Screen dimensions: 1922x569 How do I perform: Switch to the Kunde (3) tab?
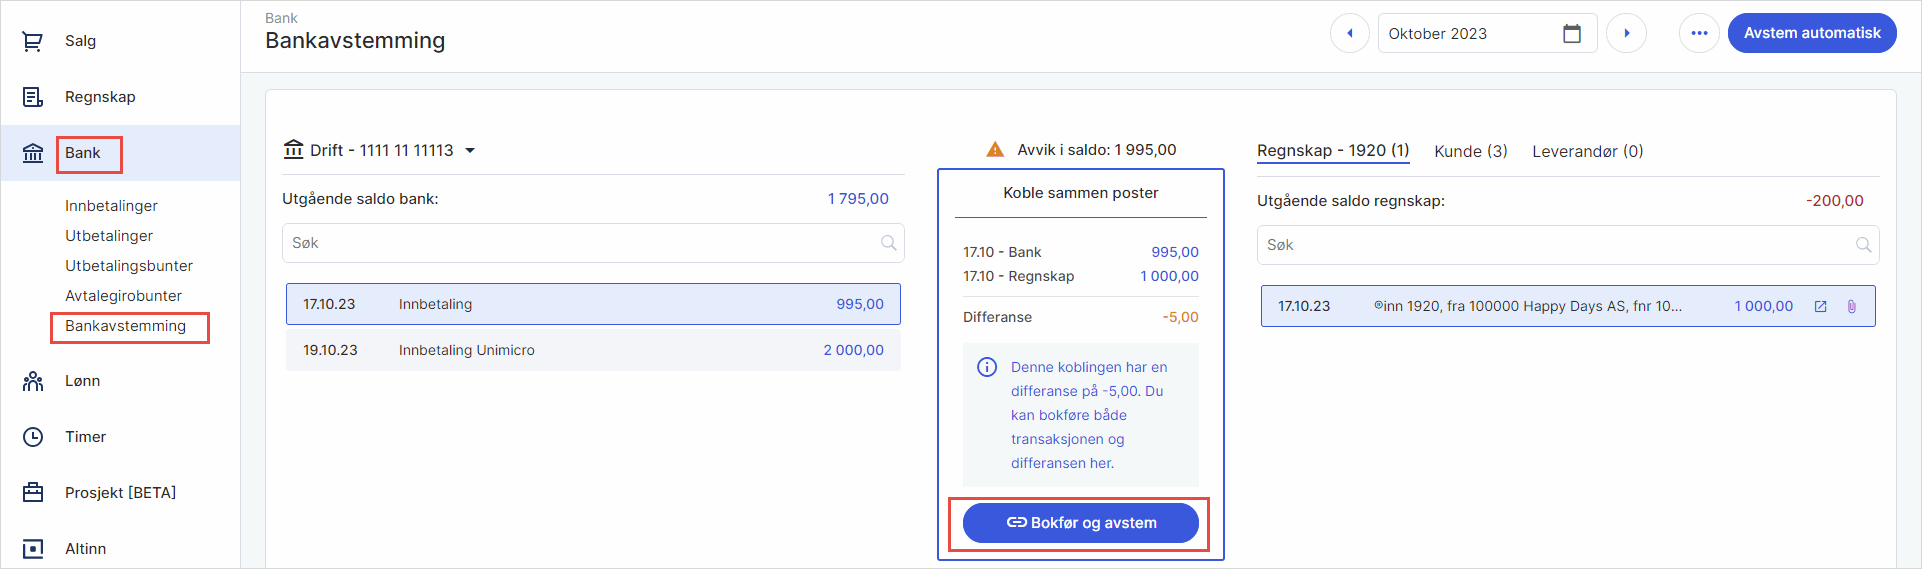coord(1470,151)
